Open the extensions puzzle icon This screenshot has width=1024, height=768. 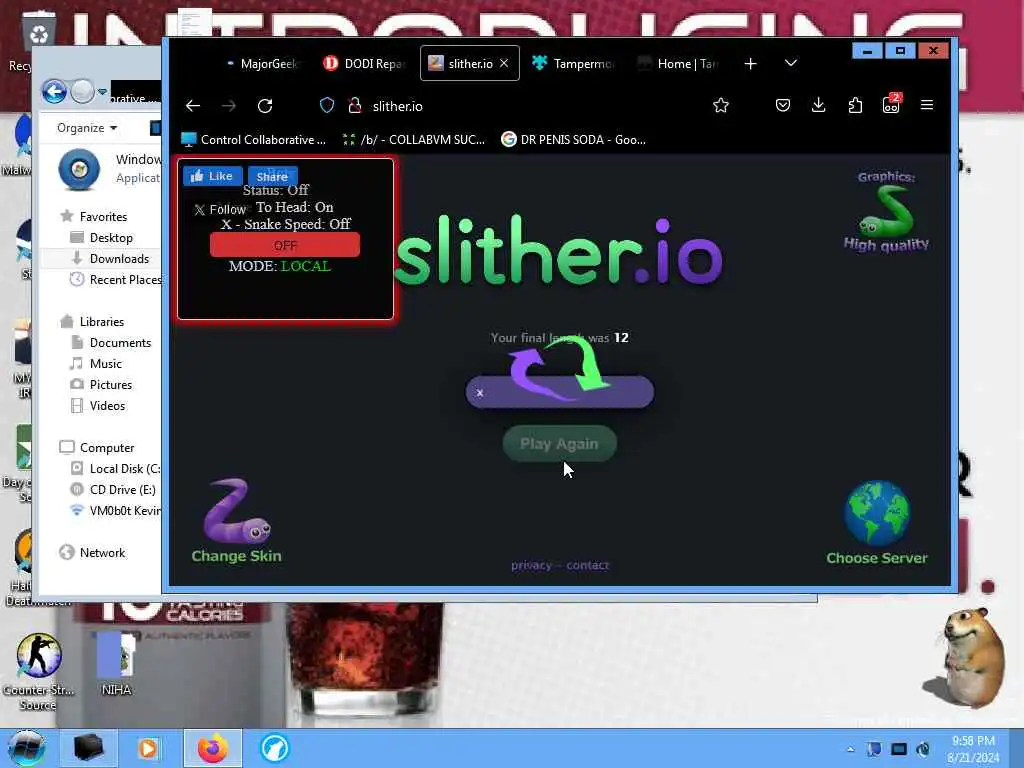[x=855, y=105]
